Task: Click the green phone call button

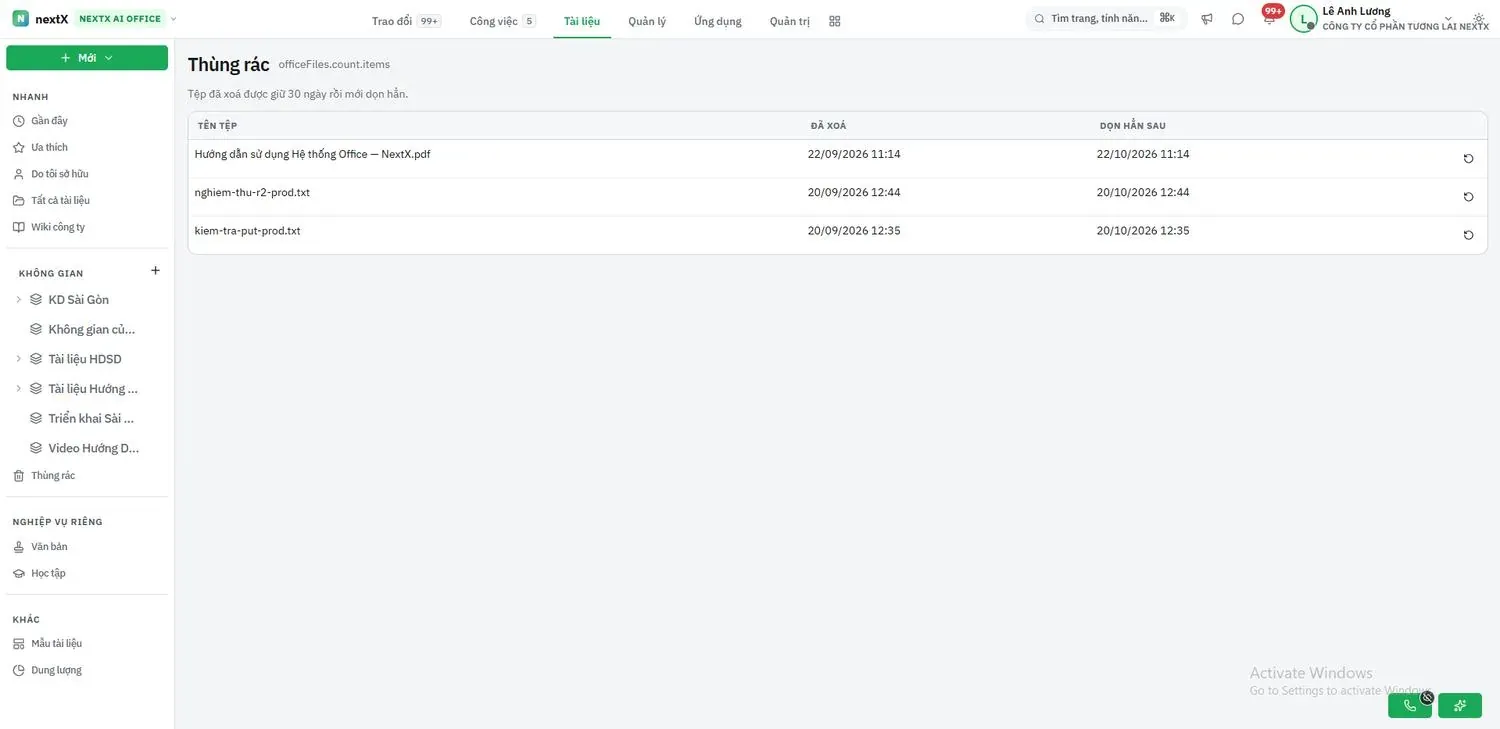Action: coord(1410,706)
